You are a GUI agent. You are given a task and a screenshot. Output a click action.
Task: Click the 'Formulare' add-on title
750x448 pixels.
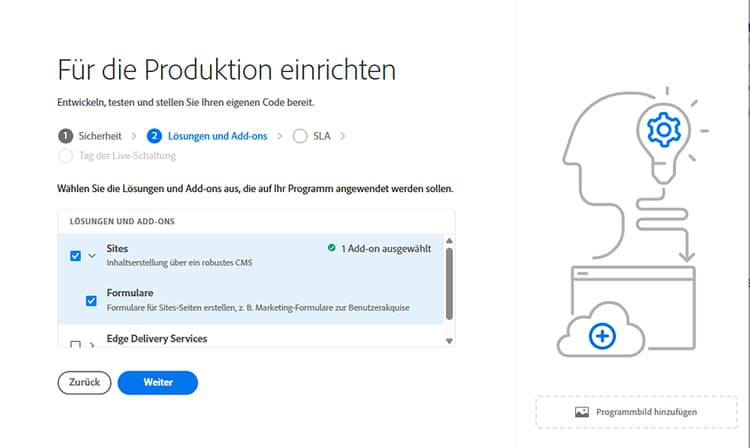[130, 293]
